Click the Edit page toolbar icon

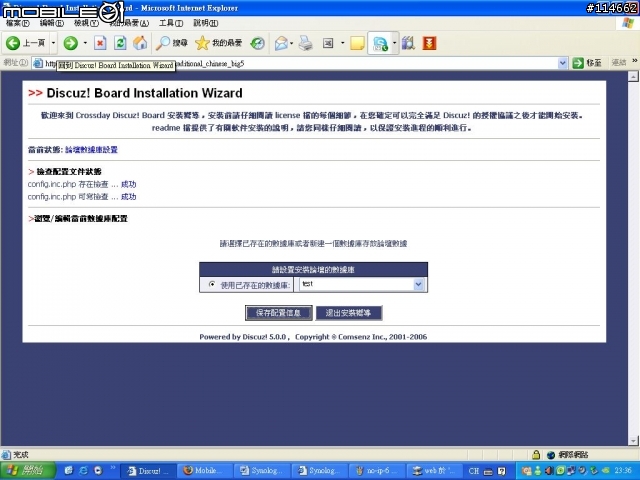(328, 43)
